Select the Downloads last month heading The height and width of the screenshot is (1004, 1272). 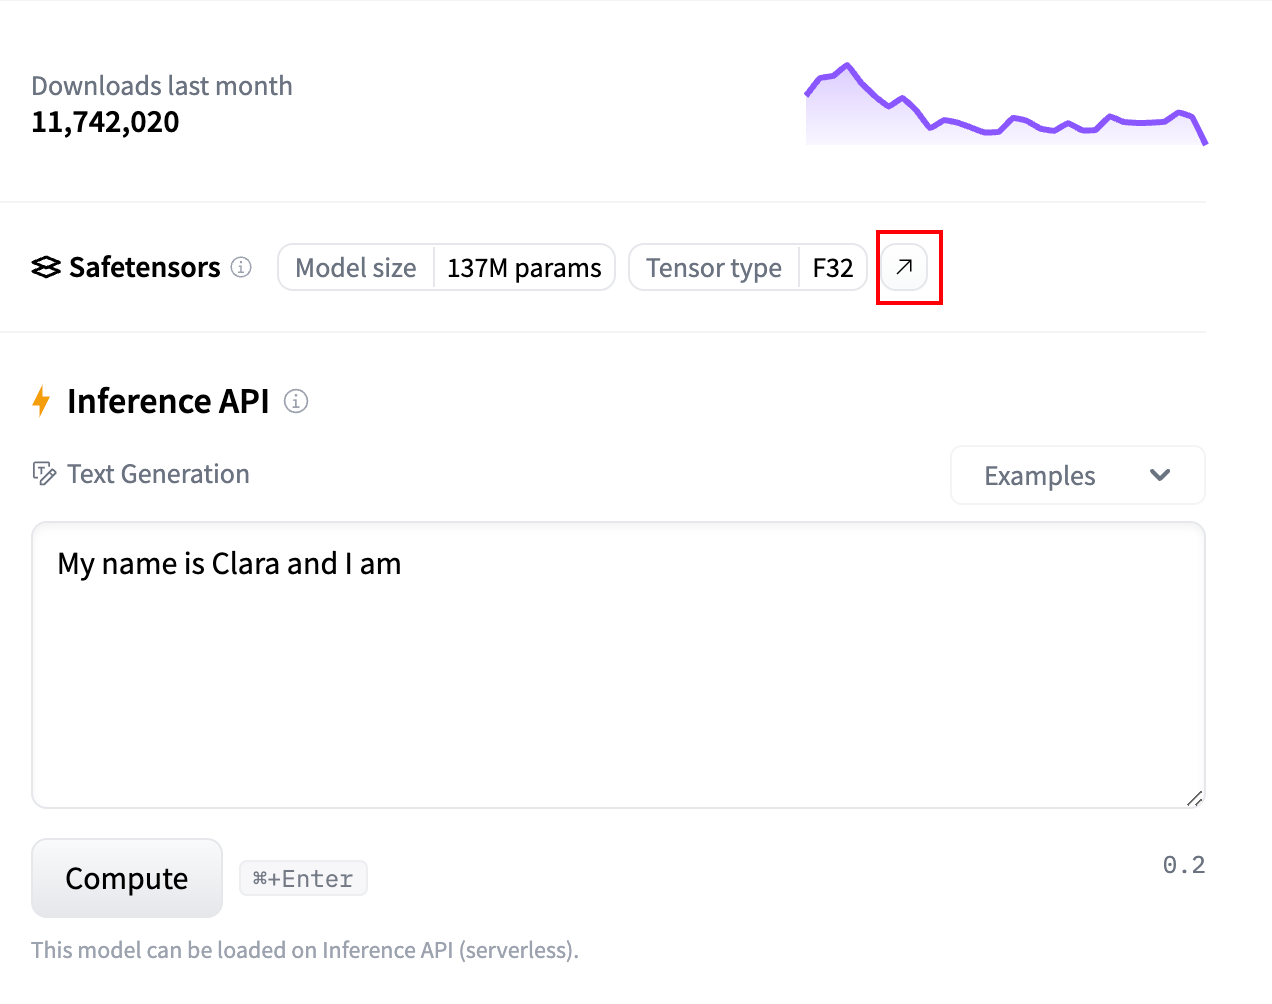162,86
